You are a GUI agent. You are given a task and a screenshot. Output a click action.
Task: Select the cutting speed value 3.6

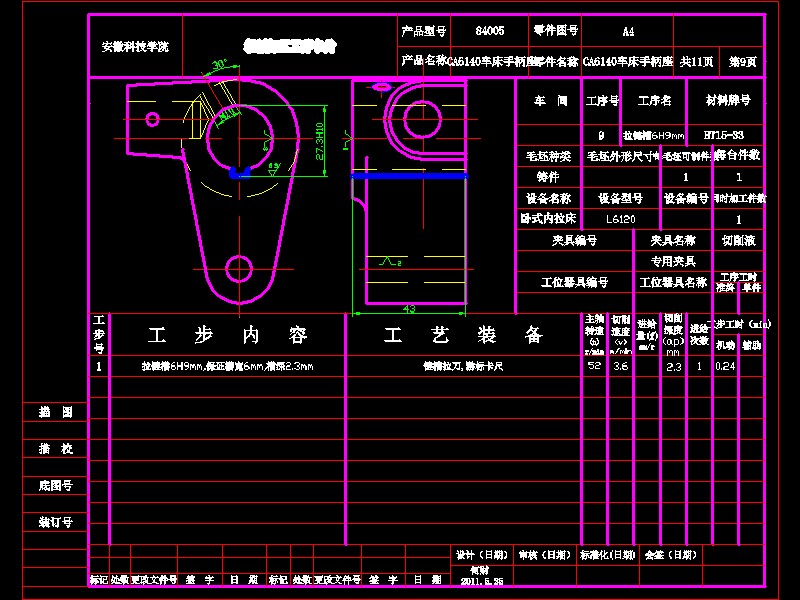[x=620, y=366]
